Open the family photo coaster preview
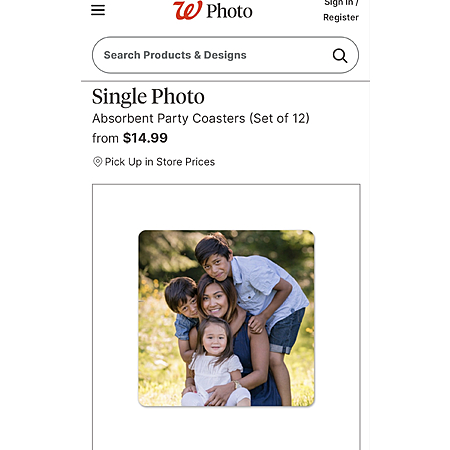 [226, 318]
